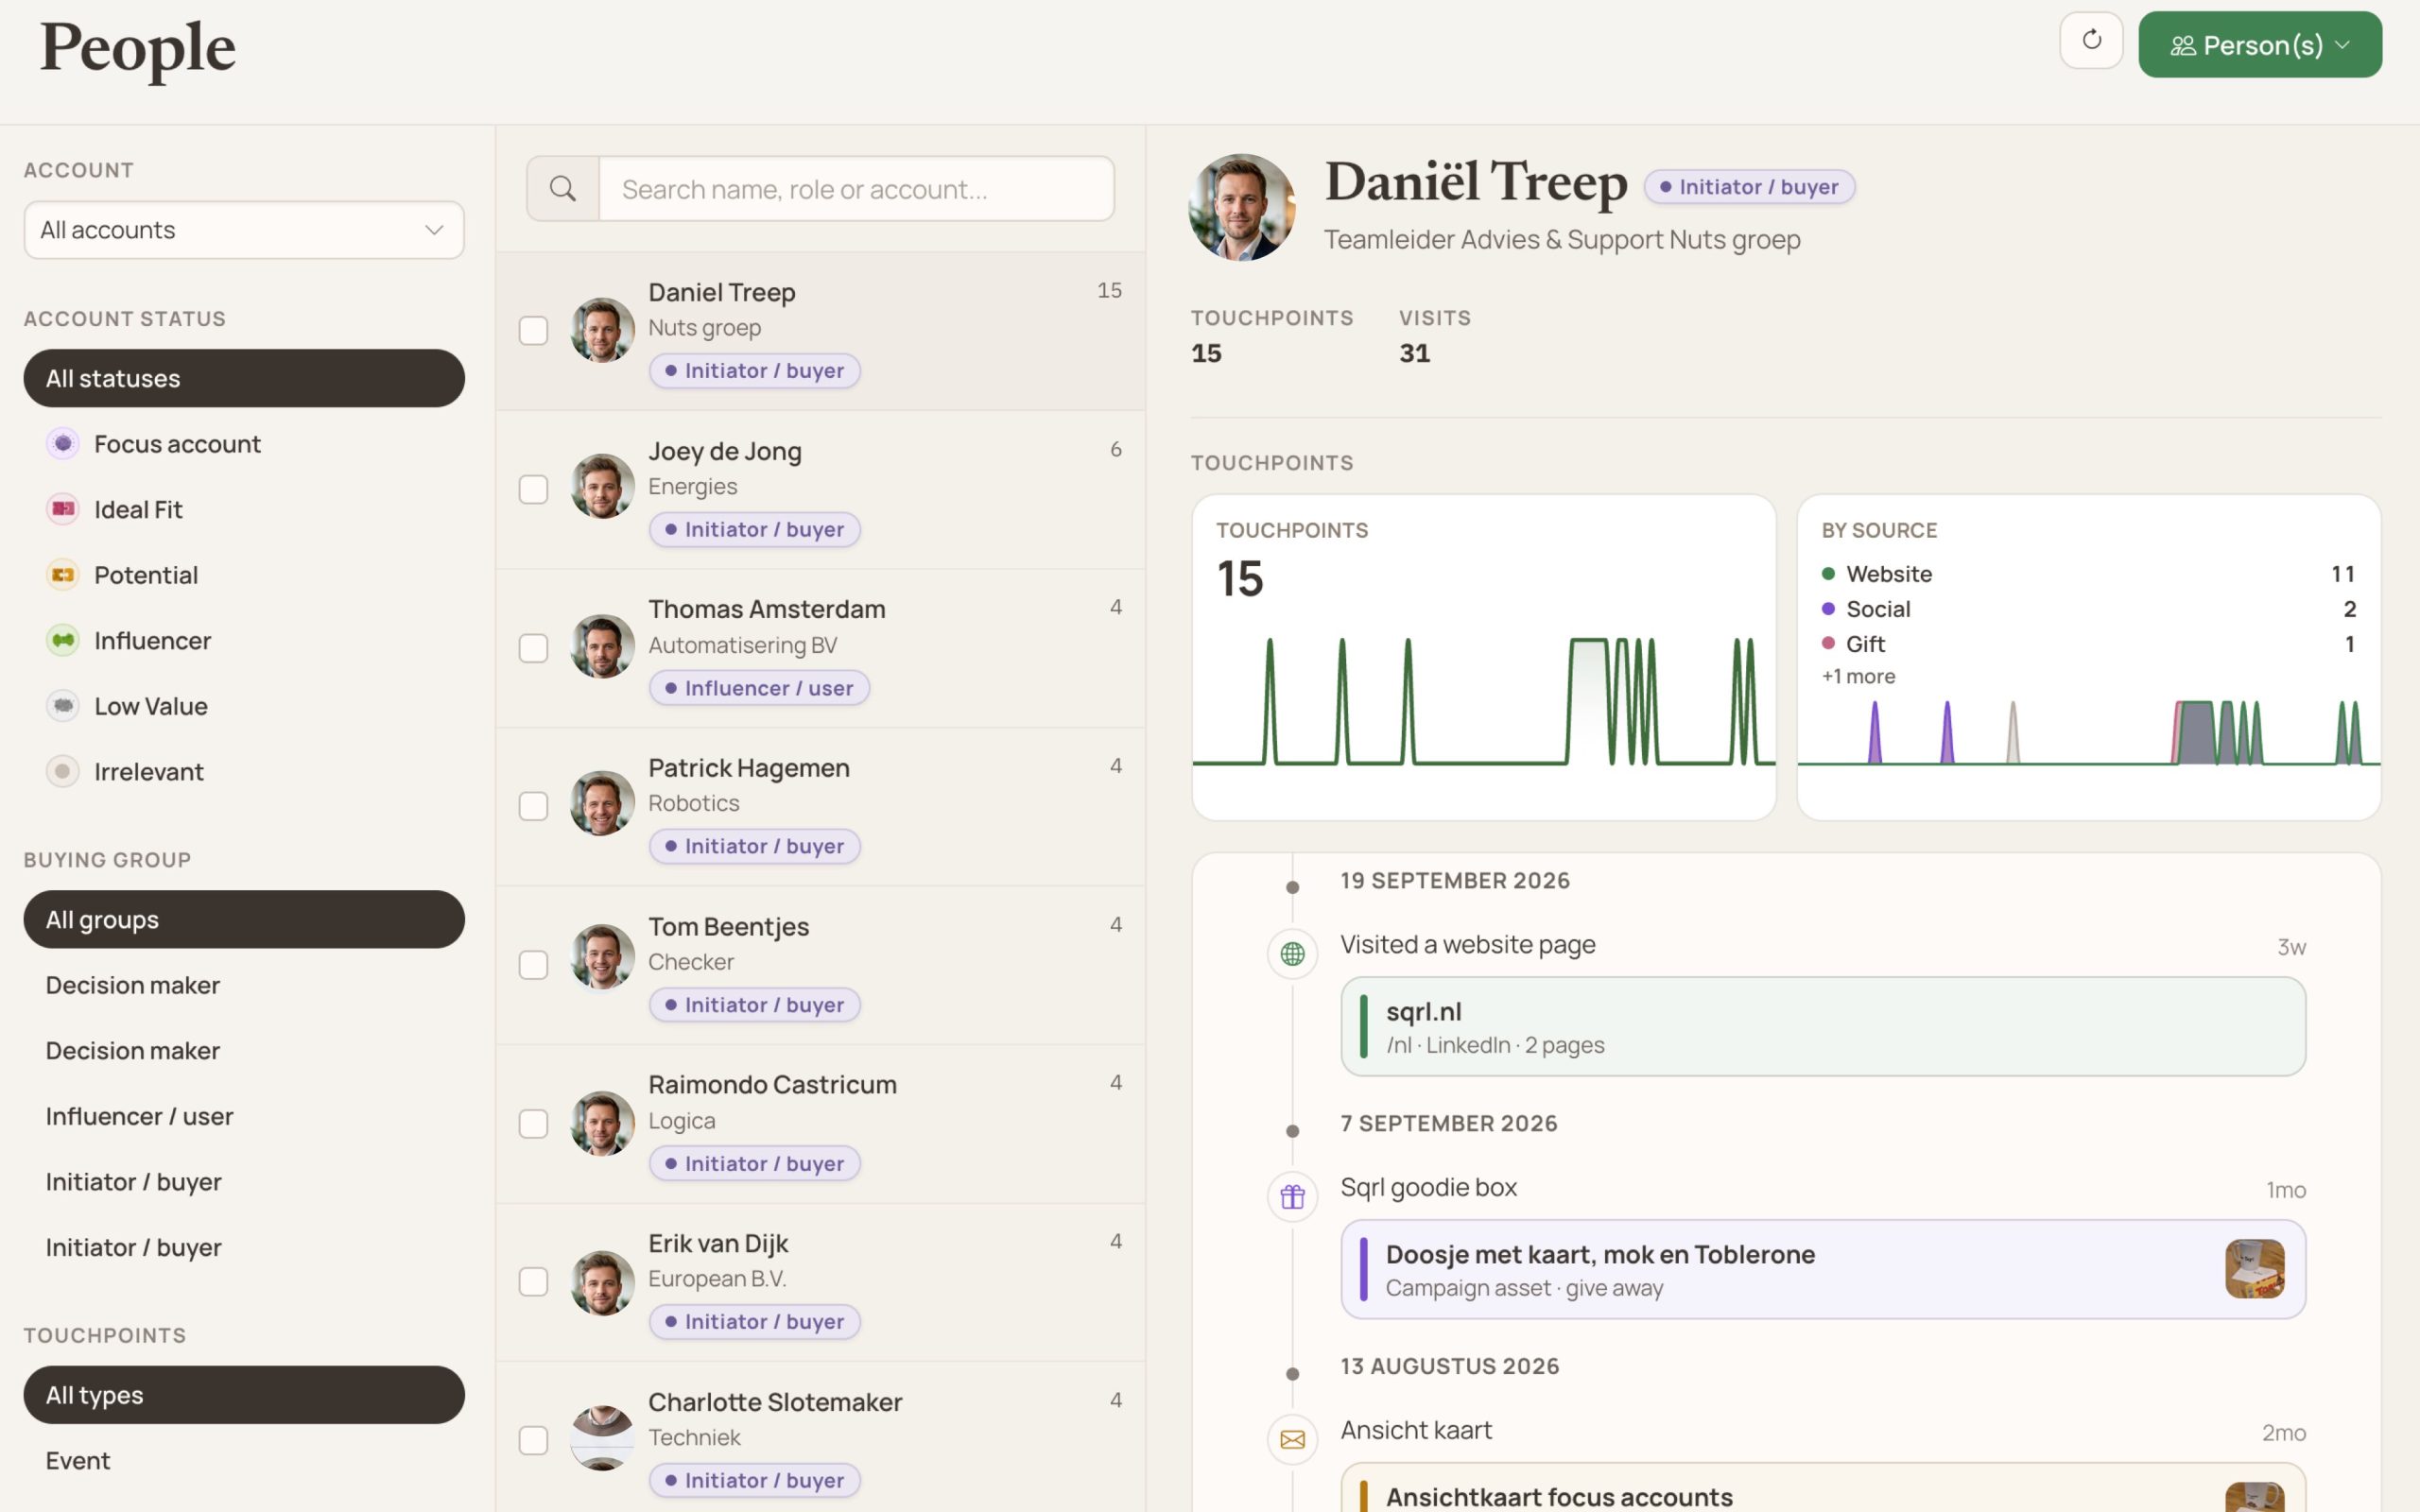Click the Gift pink source dot
This screenshot has height=1512, width=2420.
(1828, 644)
